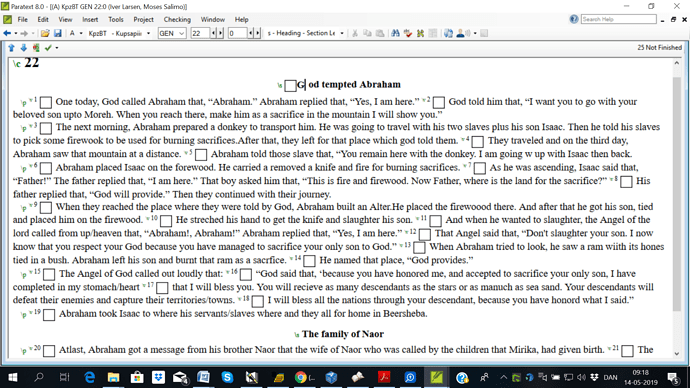Open the Checking menu
The width and height of the screenshot is (690, 388).
point(177,19)
